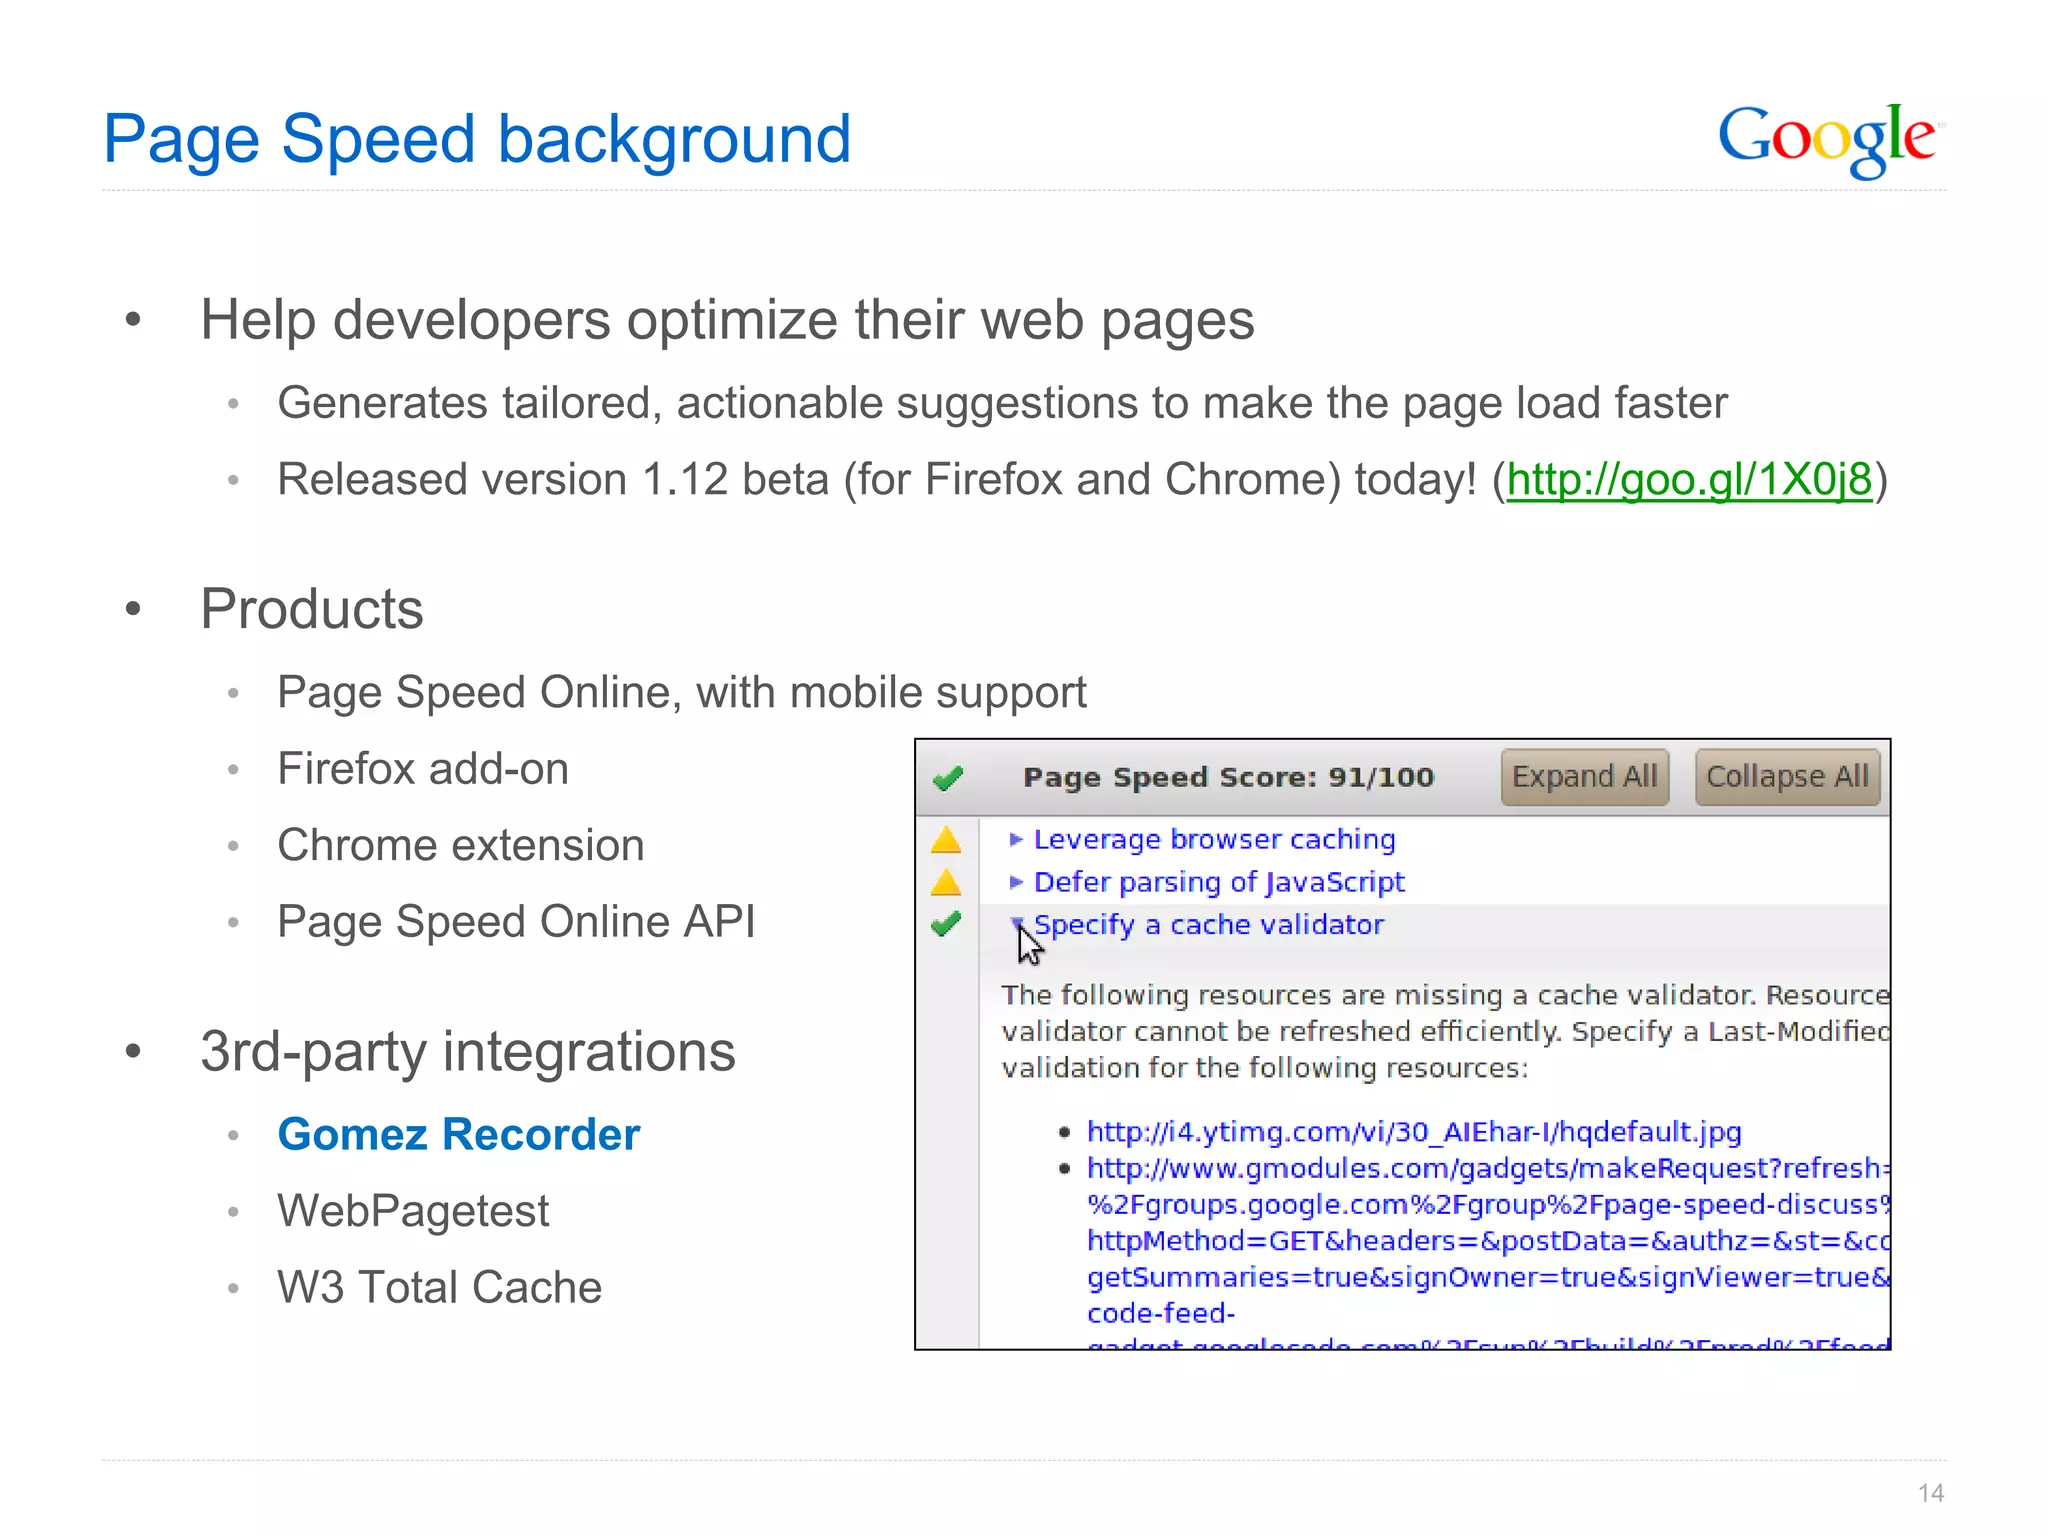Click the WebPagetest bullet text
Image resolution: width=2048 pixels, height=1536 pixels.
coord(413,1211)
